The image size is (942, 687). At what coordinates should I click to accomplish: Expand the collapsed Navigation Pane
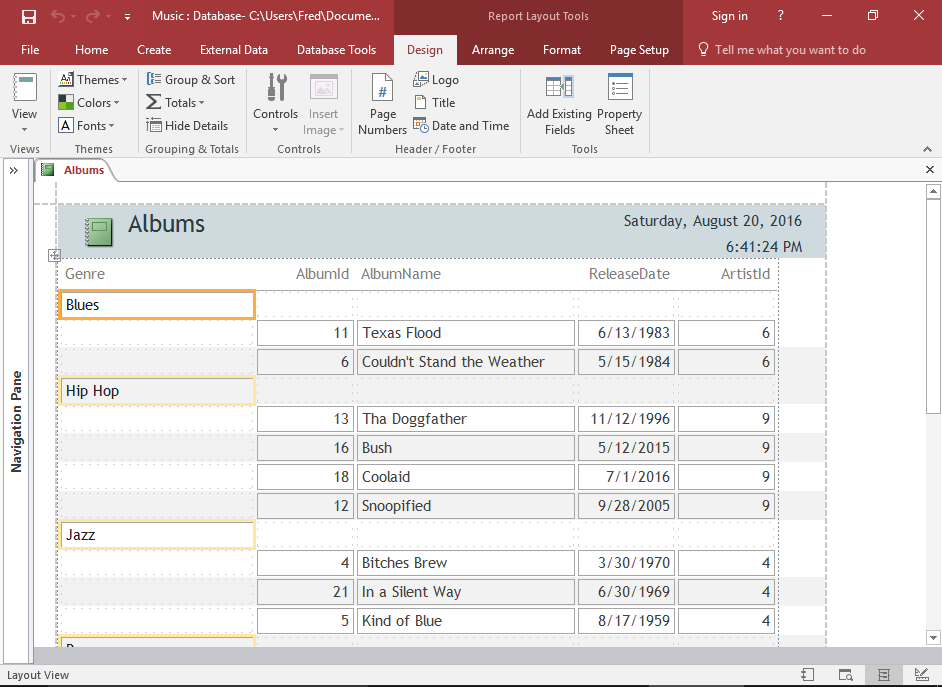pyautogui.click(x=14, y=170)
